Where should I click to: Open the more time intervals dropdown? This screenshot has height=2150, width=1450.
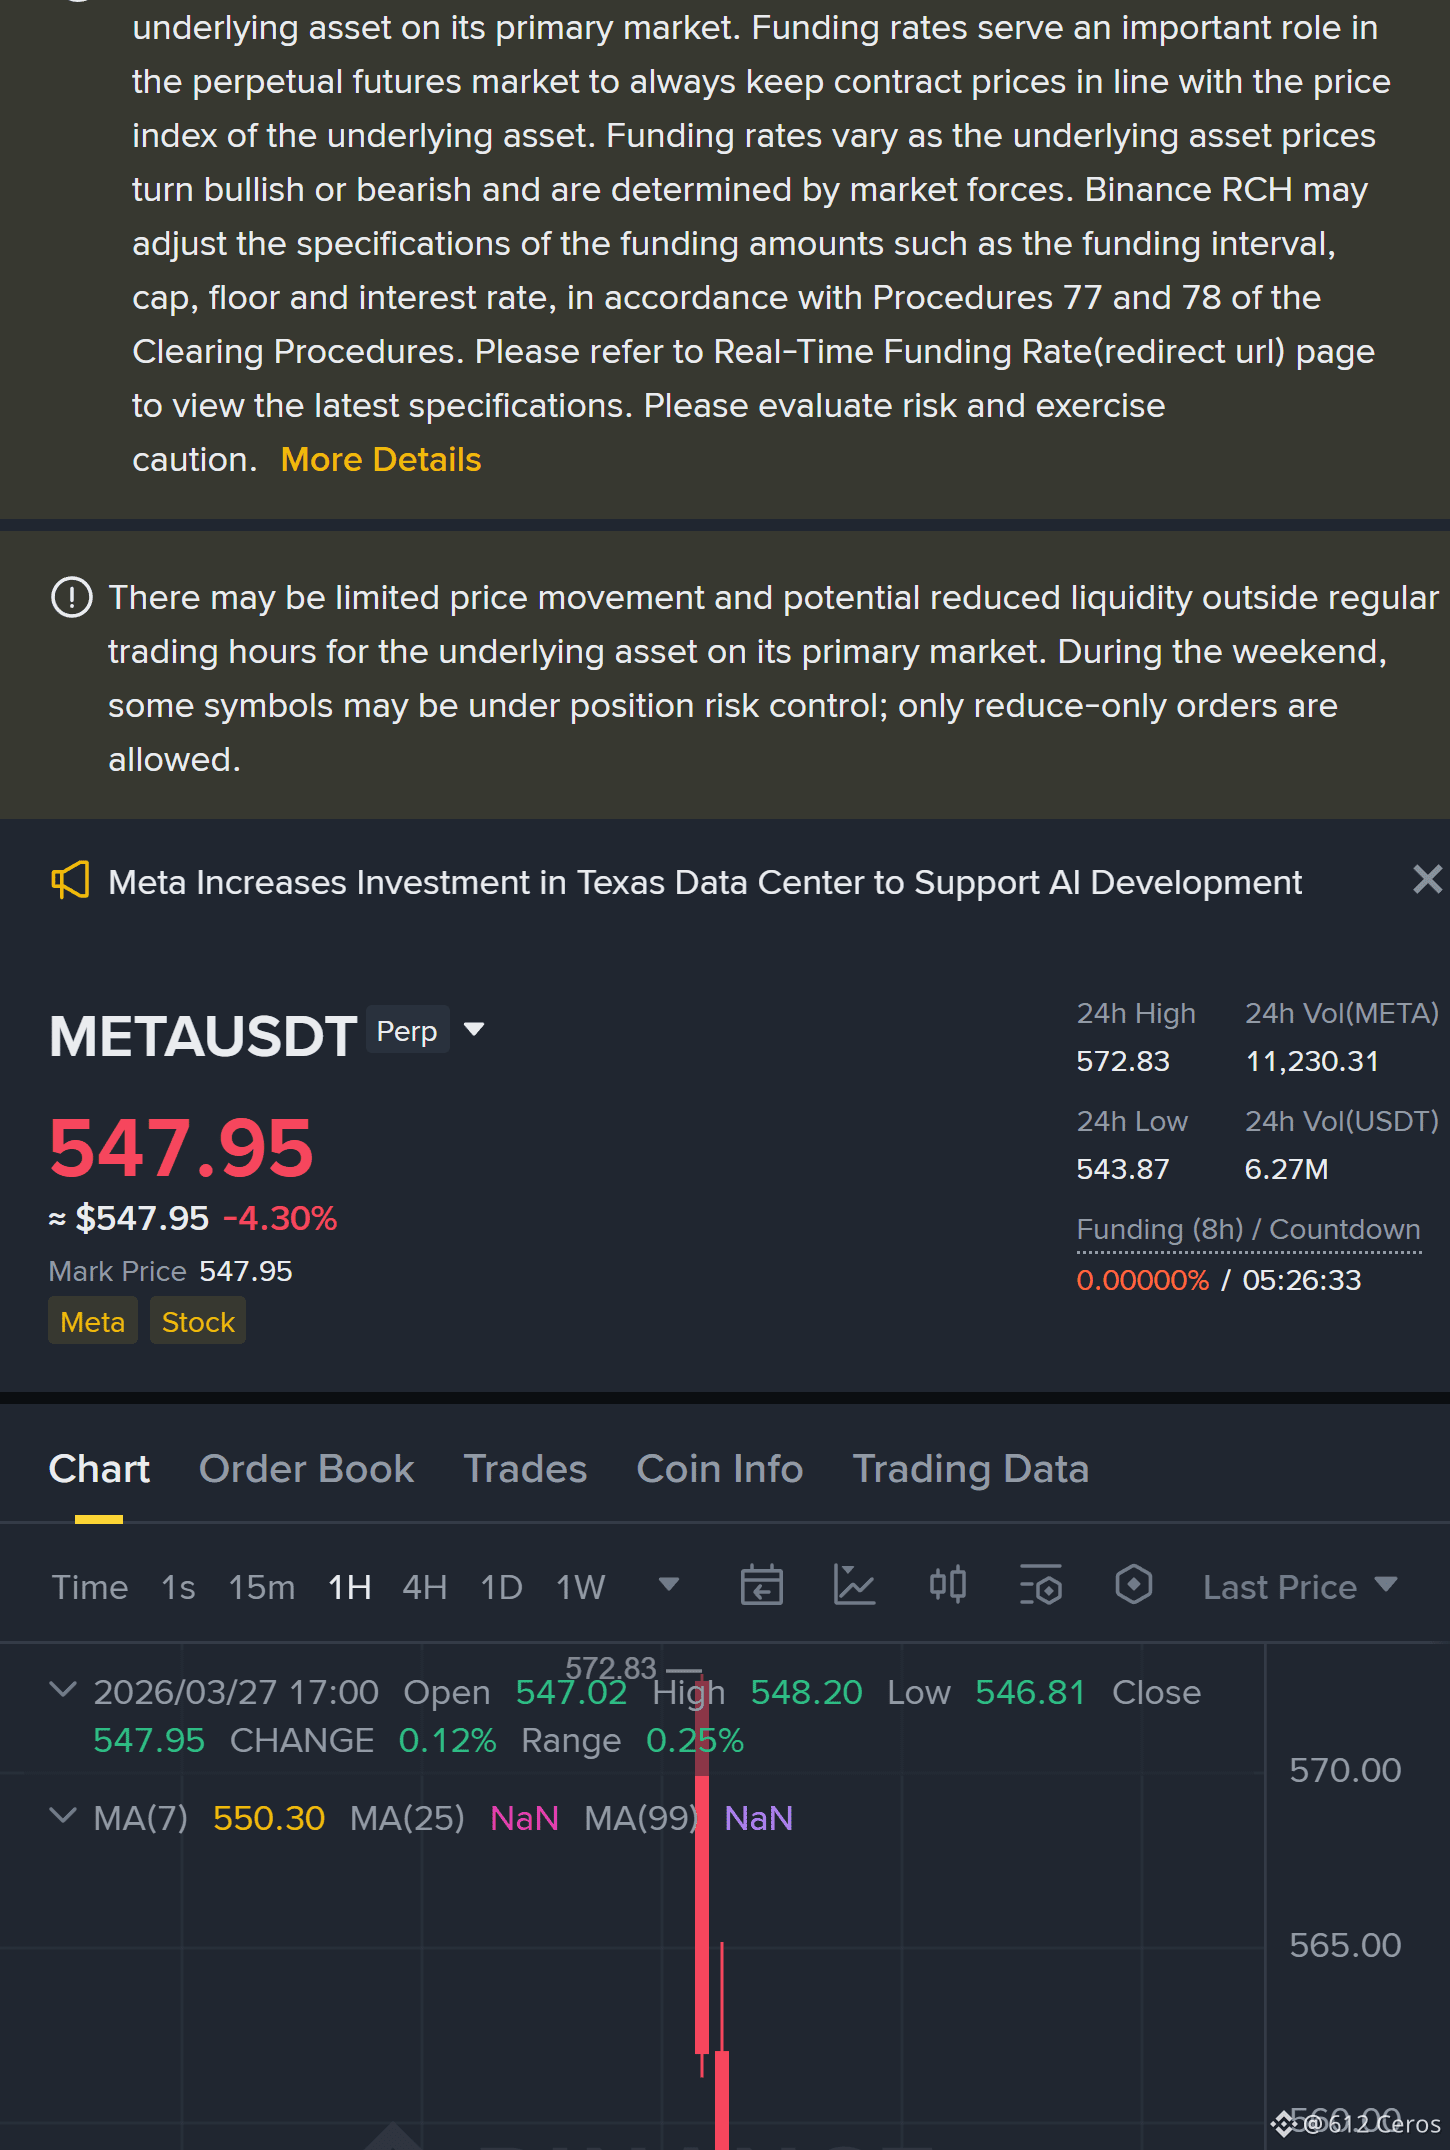pos(669,1584)
